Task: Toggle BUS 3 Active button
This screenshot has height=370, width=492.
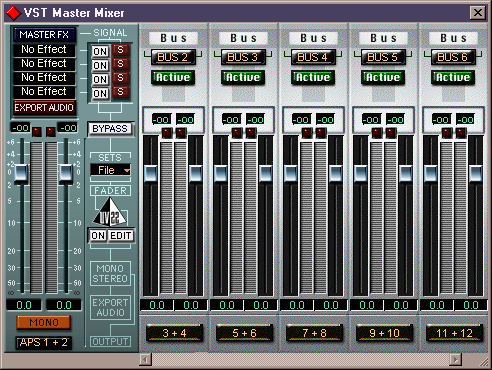Action: 243,77
